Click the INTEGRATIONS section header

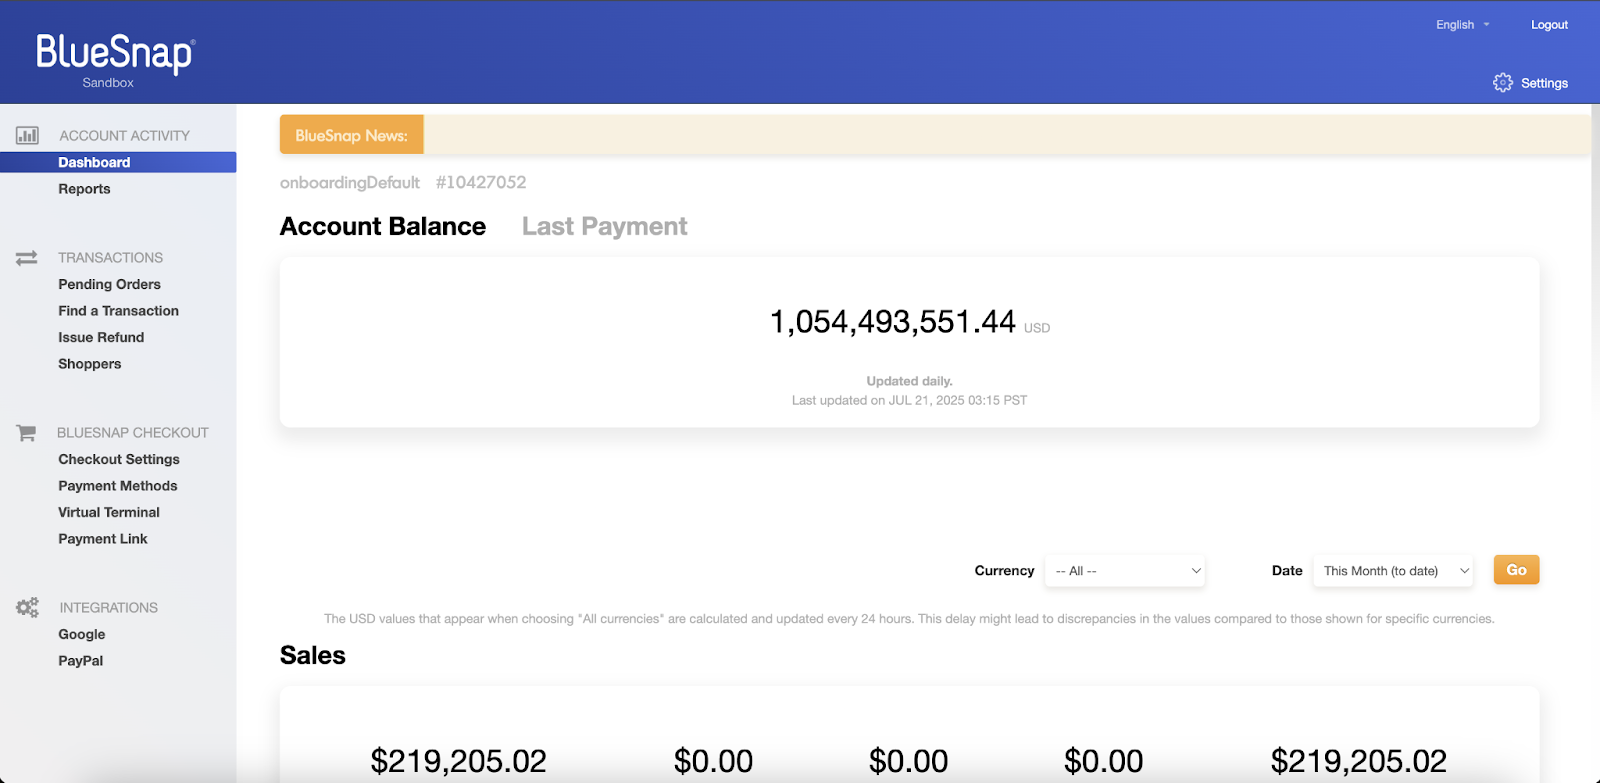108,608
